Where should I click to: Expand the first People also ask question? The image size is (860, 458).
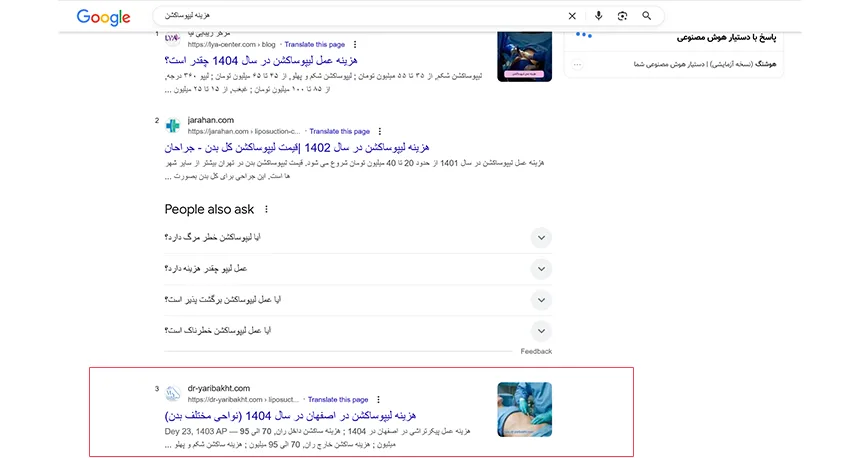tap(541, 238)
